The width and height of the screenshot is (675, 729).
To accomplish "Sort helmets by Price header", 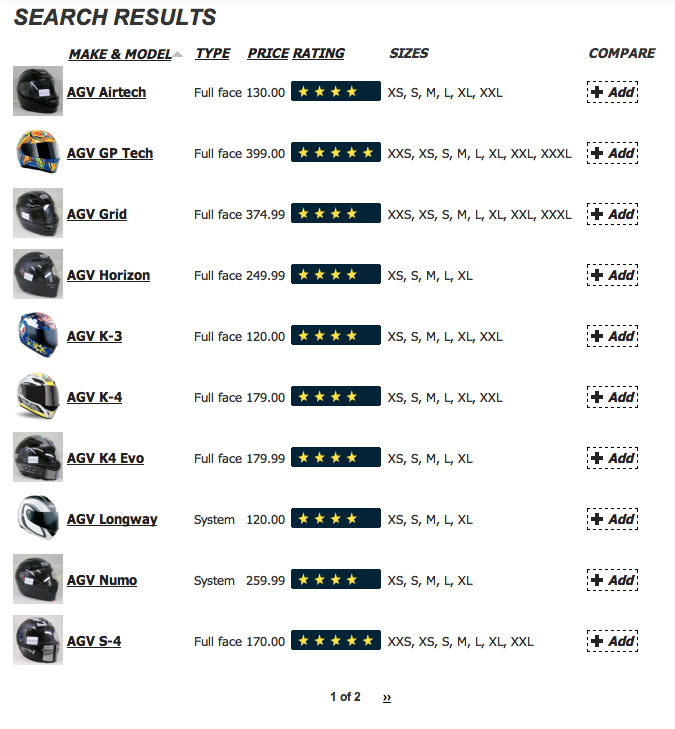I will click(268, 53).
